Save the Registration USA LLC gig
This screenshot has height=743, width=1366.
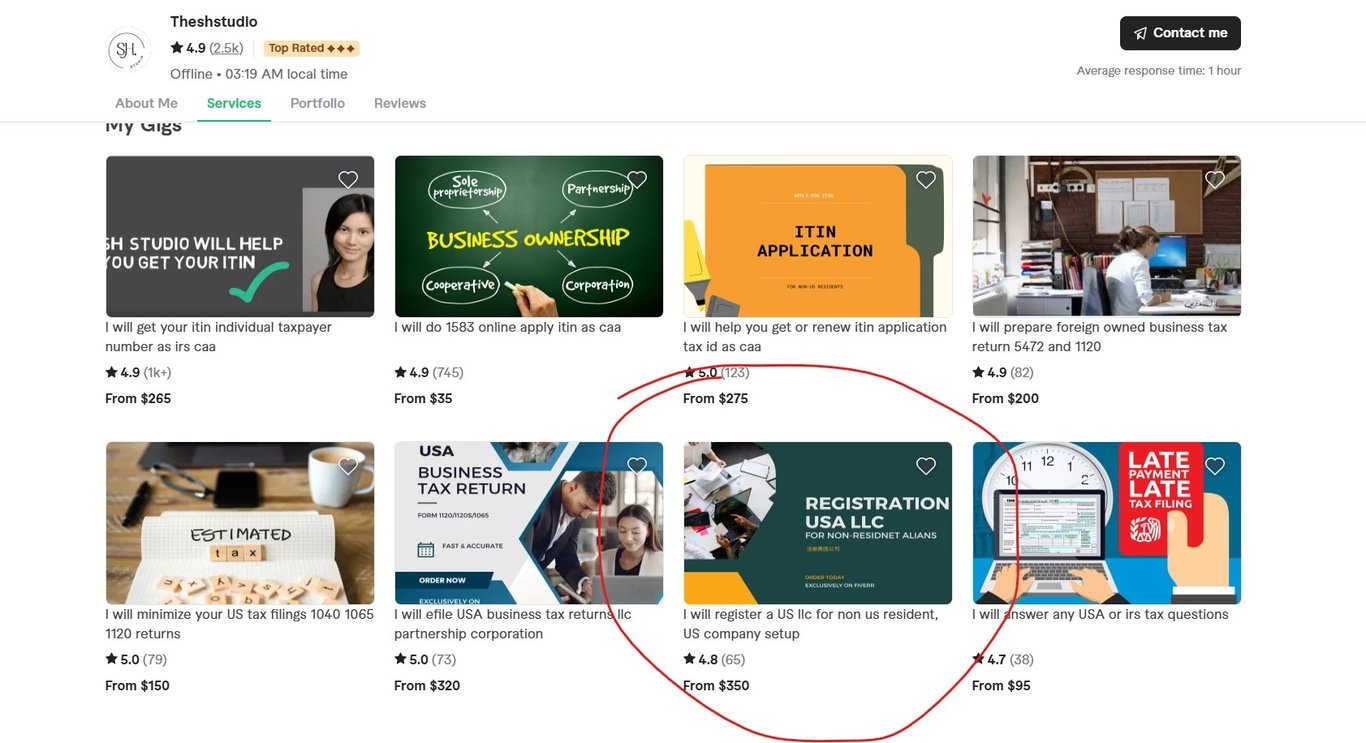point(926,466)
